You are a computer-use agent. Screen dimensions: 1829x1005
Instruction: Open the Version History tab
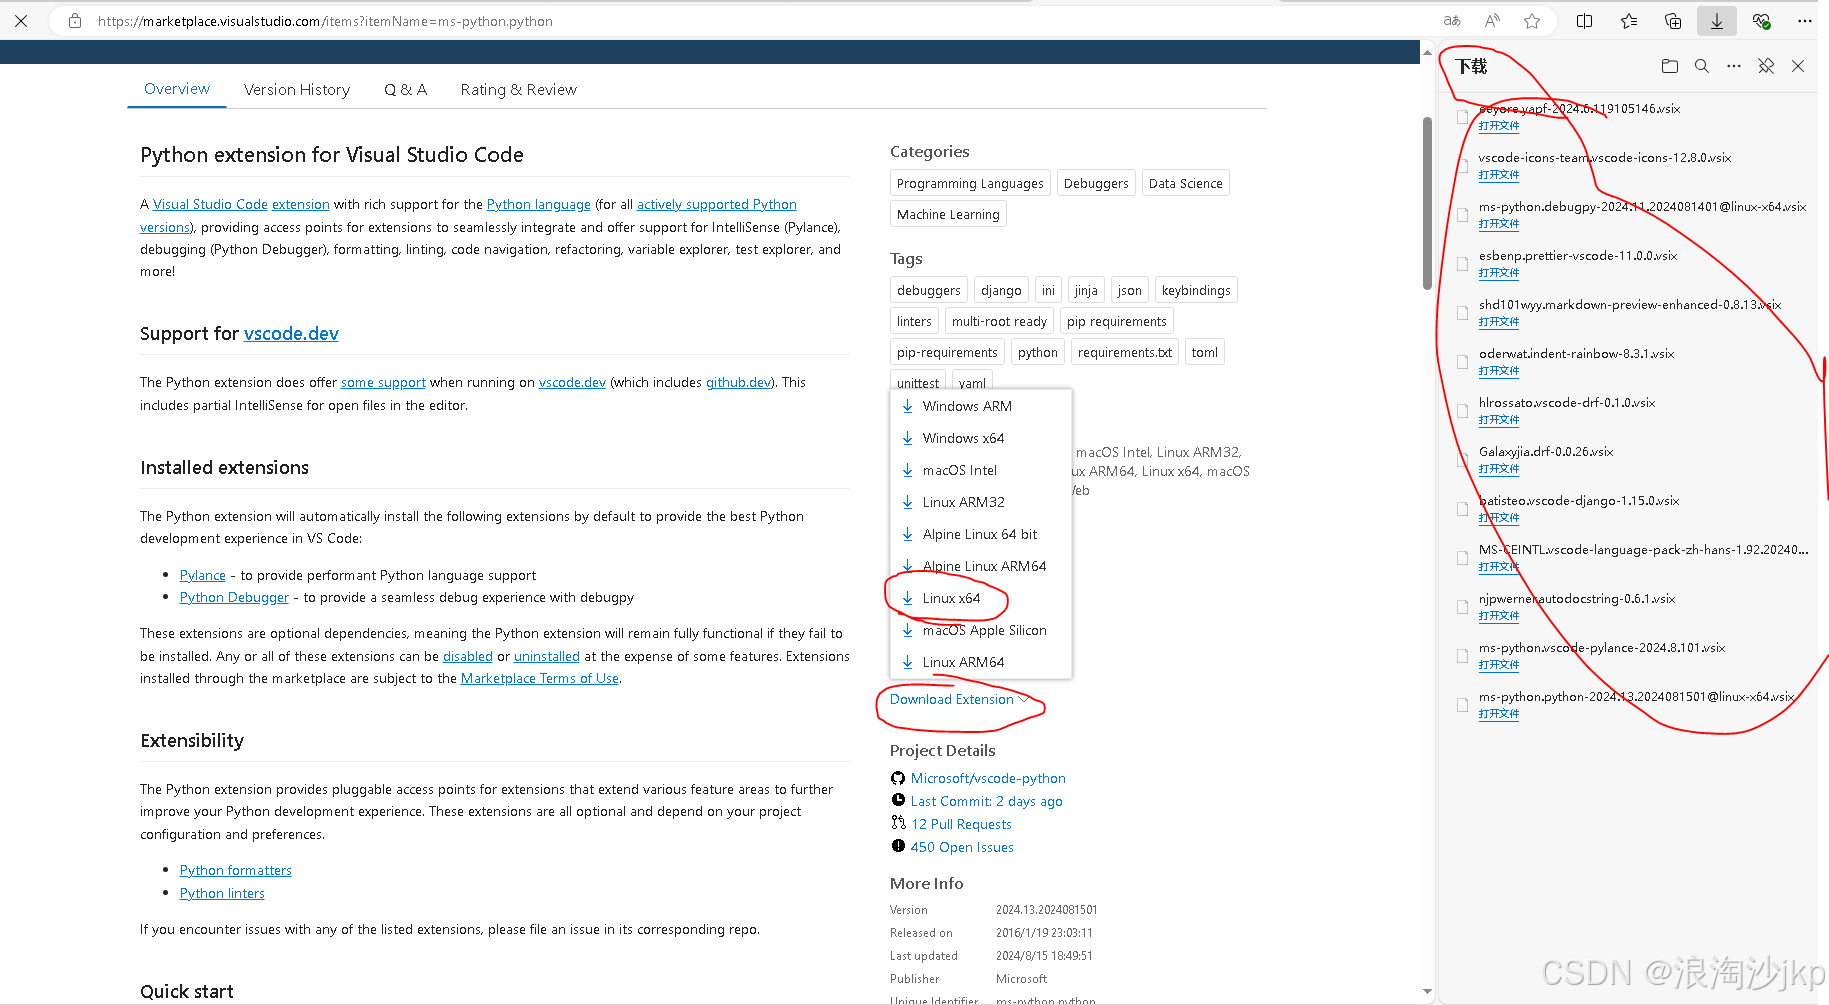[x=297, y=90]
